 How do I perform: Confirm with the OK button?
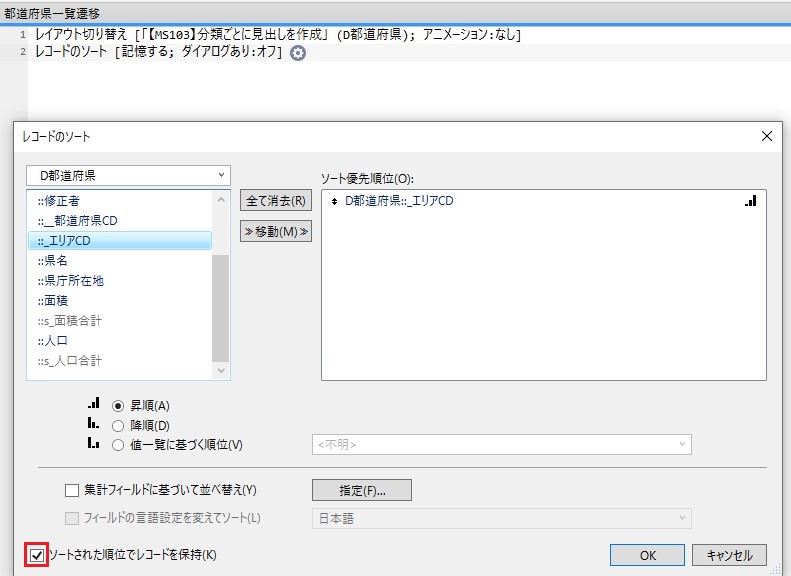coord(647,555)
